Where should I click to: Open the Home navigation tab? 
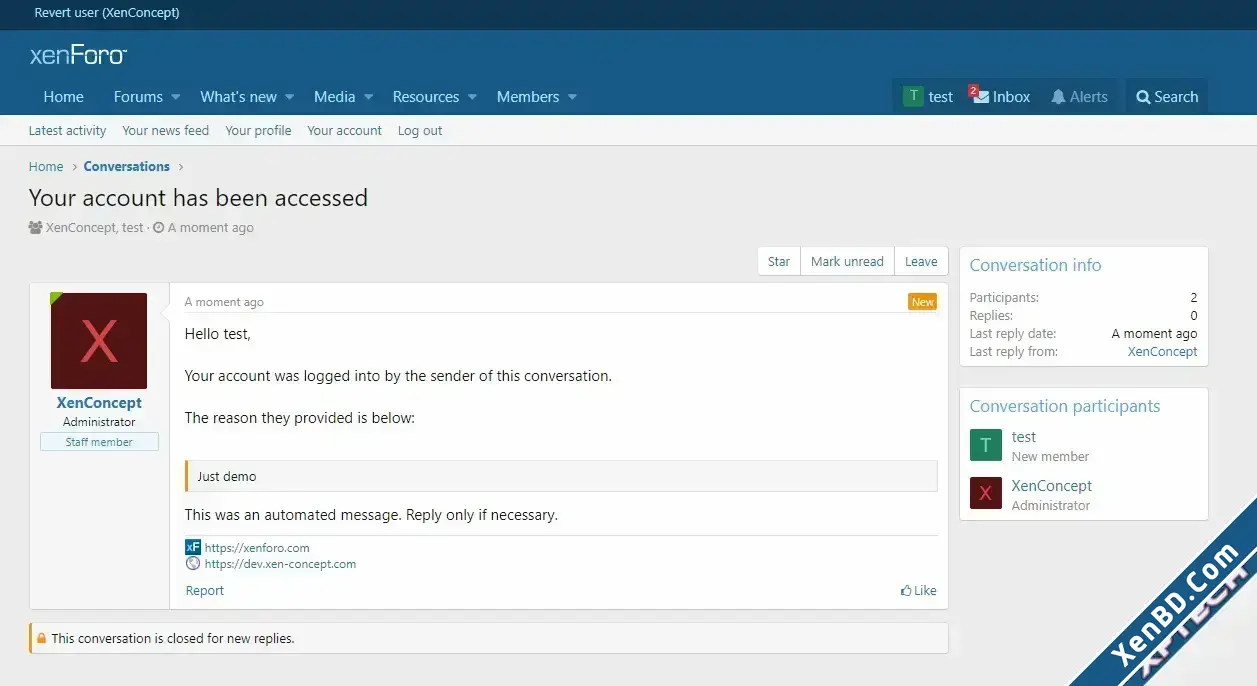(x=63, y=97)
